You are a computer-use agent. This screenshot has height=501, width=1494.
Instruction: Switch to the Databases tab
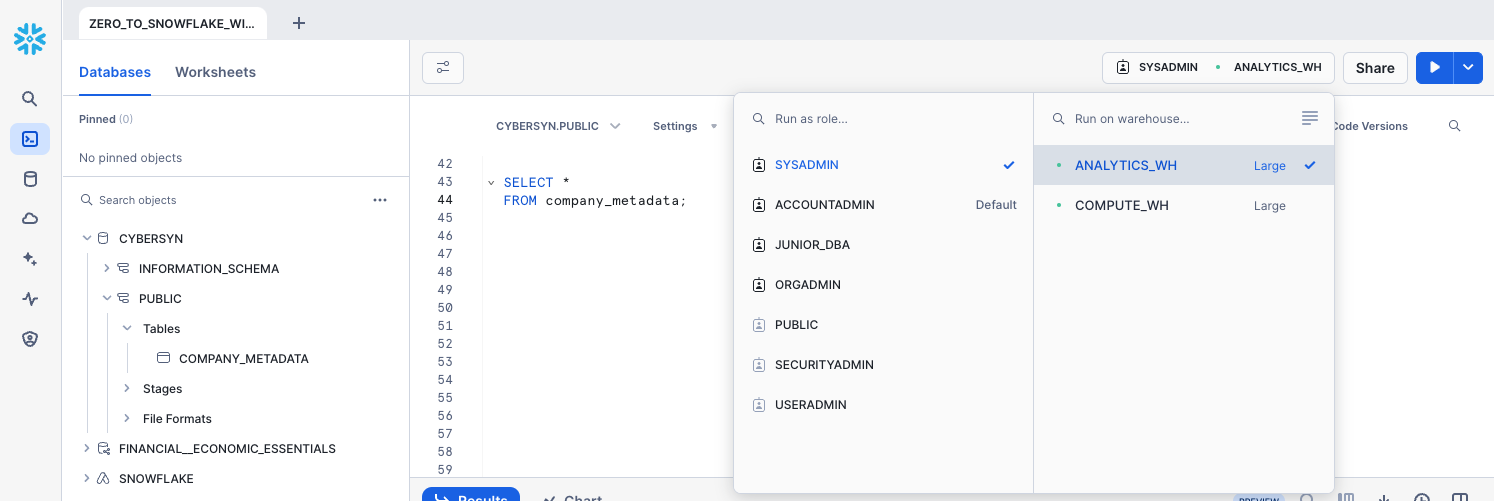pyautogui.click(x=115, y=72)
